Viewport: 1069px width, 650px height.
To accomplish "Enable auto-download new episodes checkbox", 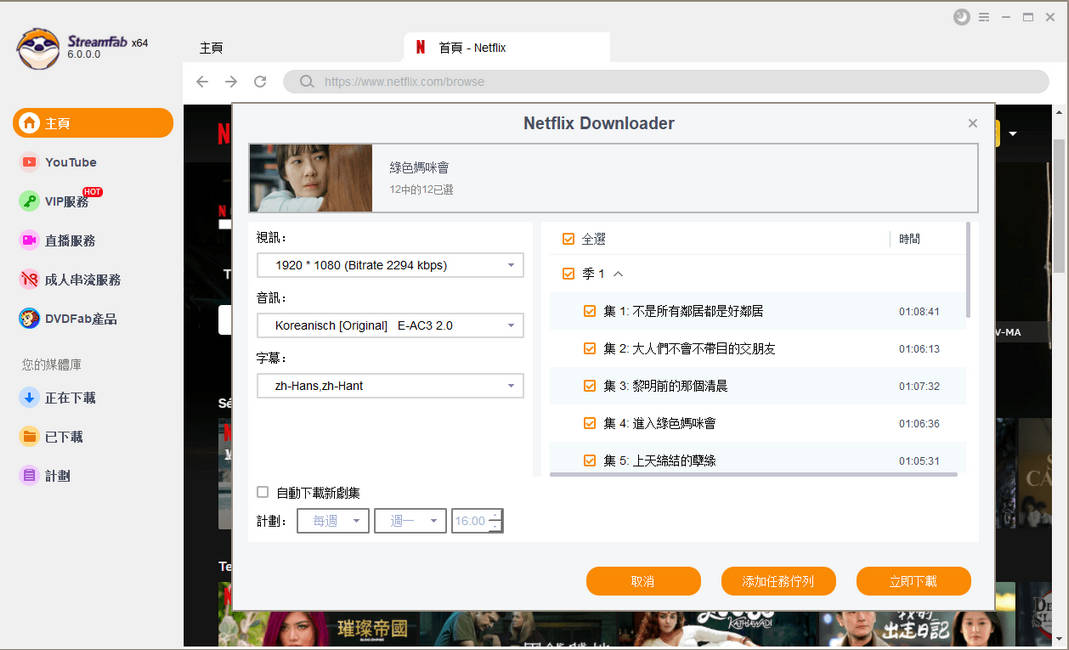I will 263,492.
